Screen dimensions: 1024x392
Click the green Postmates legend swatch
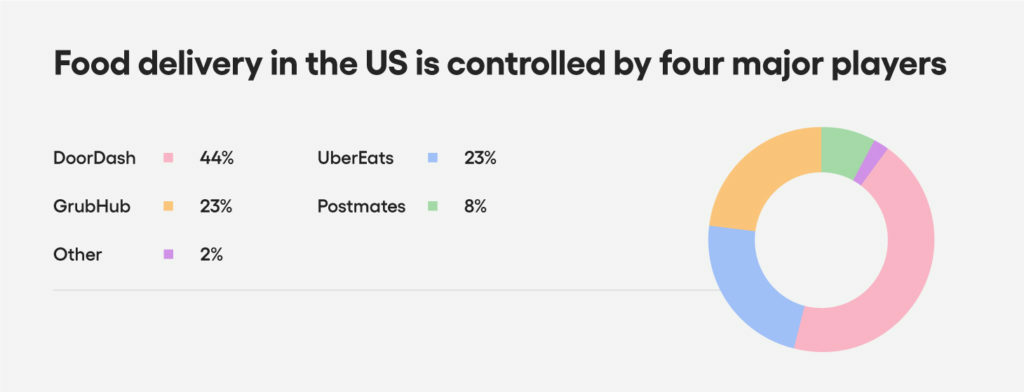tap(432, 206)
